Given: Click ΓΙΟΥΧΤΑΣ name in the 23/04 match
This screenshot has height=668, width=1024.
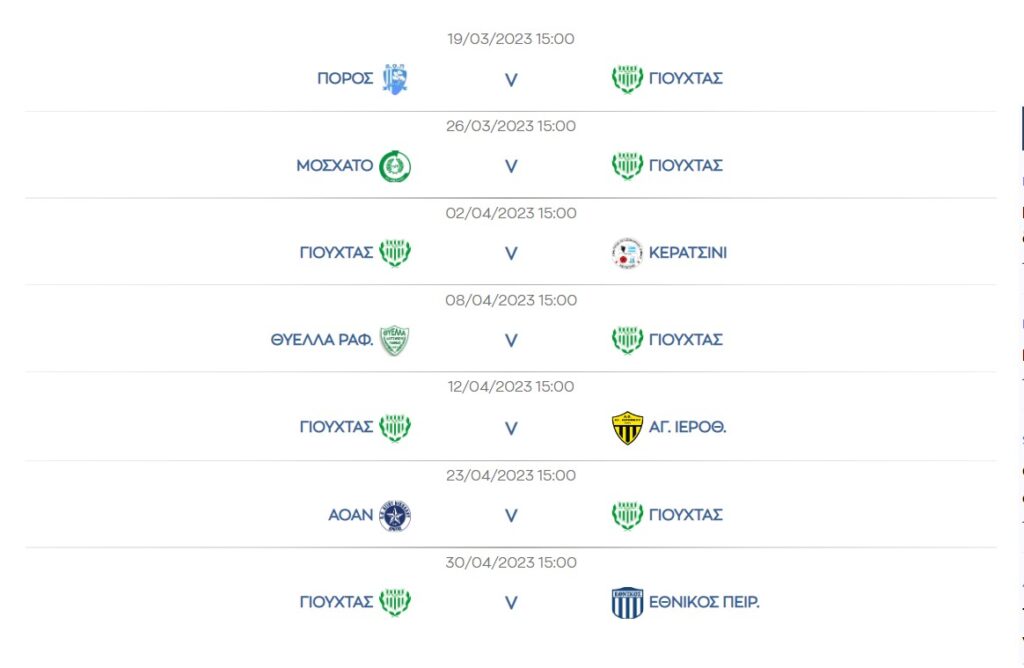Looking at the screenshot, I should pyautogui.click(x=686, y=515).
